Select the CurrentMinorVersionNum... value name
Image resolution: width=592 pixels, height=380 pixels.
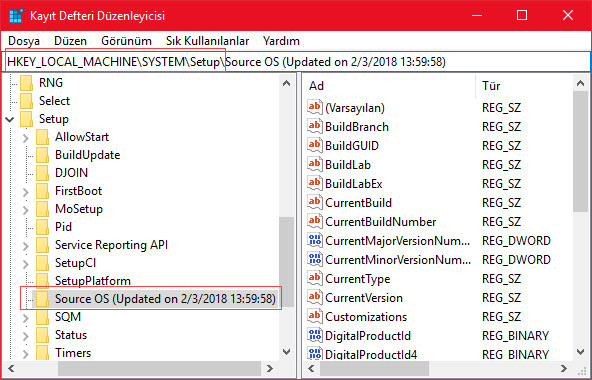click(398, 260)
